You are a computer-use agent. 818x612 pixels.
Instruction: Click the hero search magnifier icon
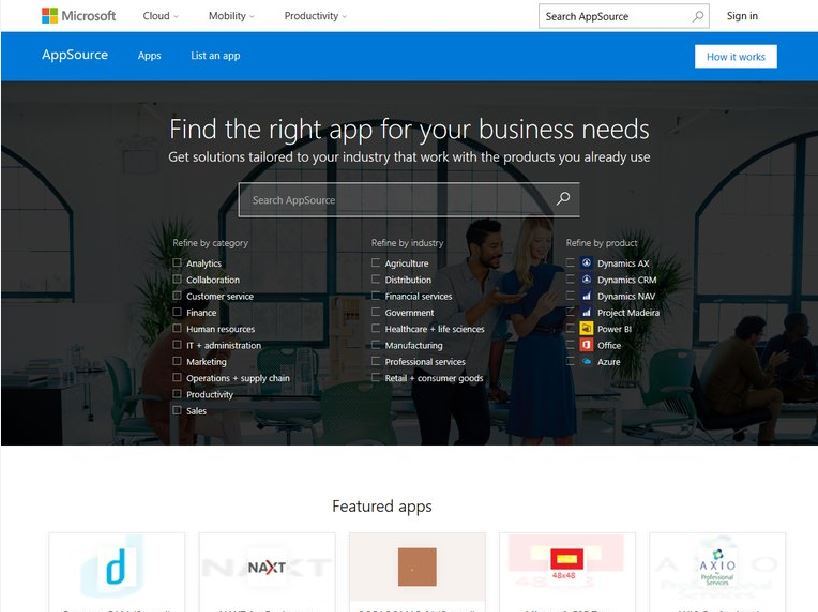563,199
